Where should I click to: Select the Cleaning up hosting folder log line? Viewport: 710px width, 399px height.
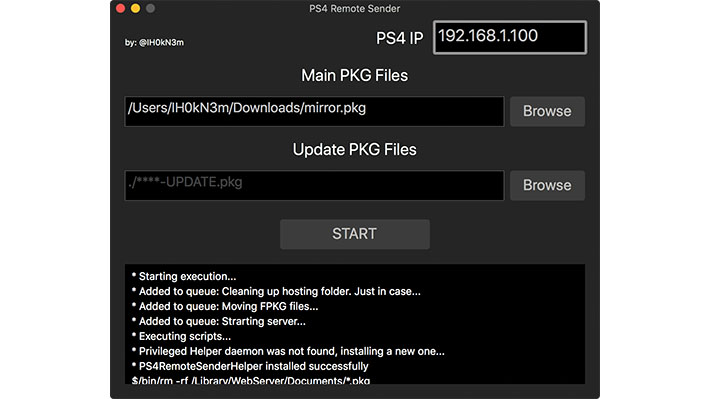(276, 291)
